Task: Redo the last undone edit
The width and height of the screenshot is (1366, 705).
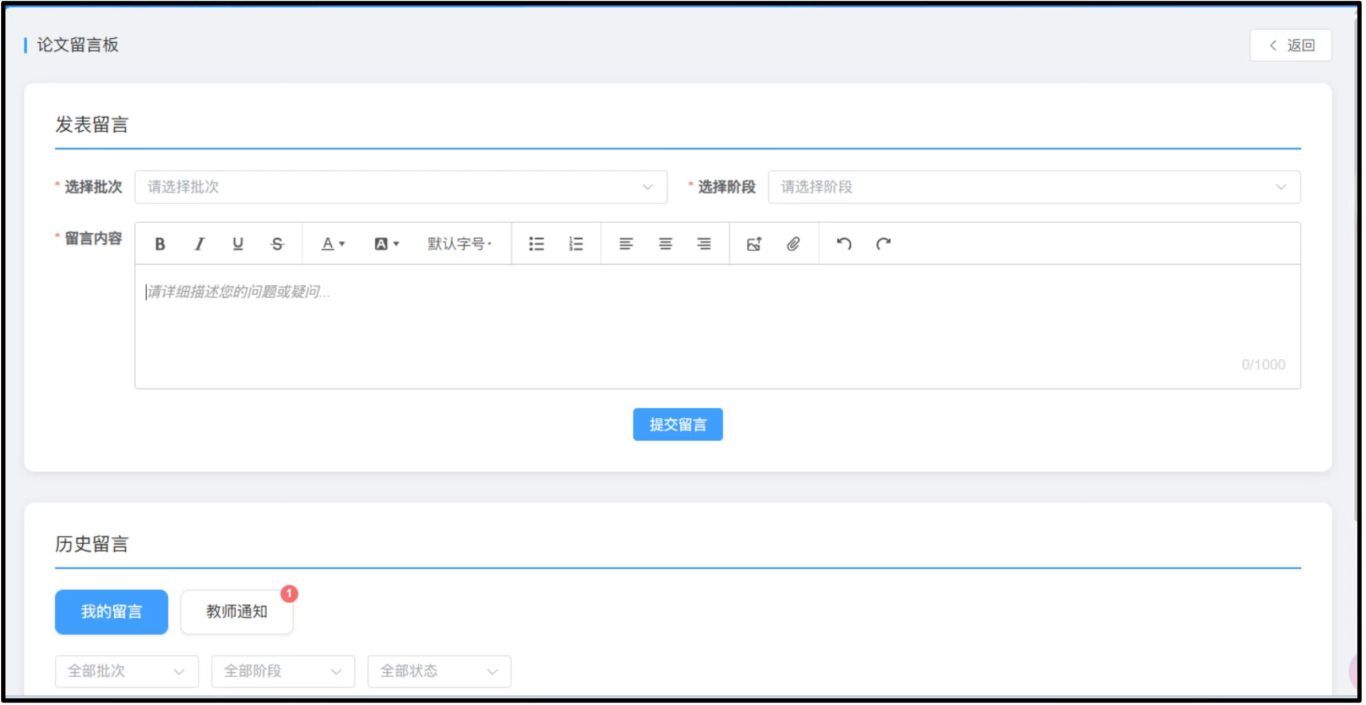Action: [883, 244]
